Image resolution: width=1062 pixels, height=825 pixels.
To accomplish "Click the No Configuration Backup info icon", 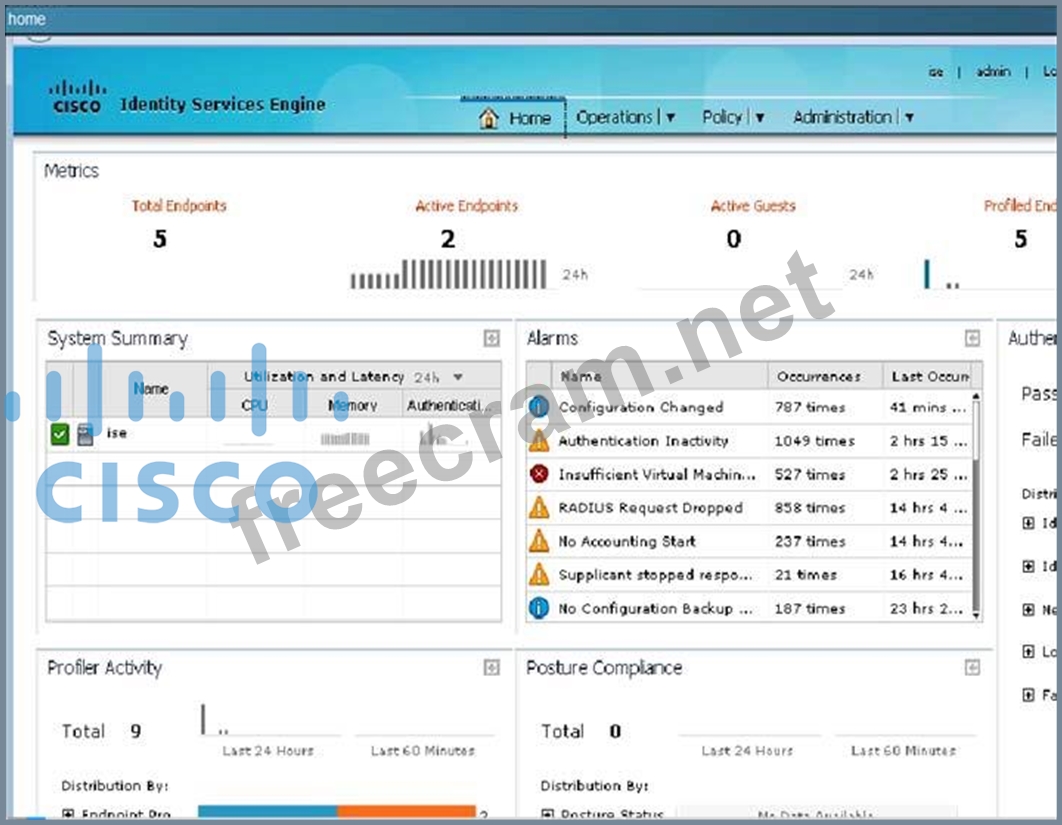I will [x=539, y=608].
